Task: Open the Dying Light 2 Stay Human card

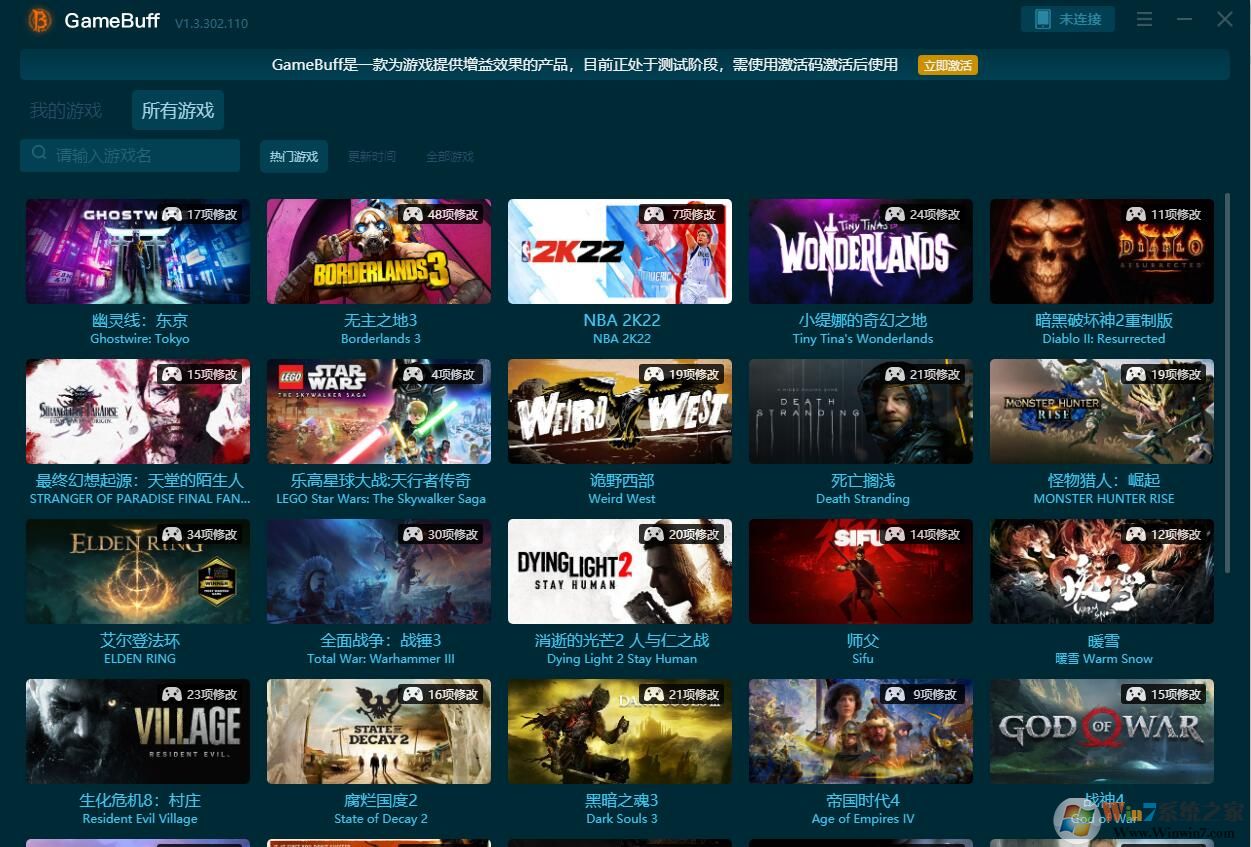Action: click(620, 571)
